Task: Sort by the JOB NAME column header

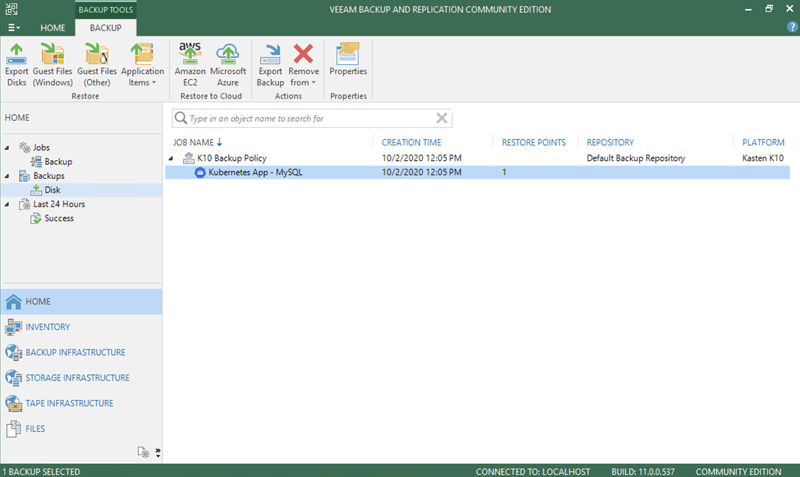Action: (193, 142)
